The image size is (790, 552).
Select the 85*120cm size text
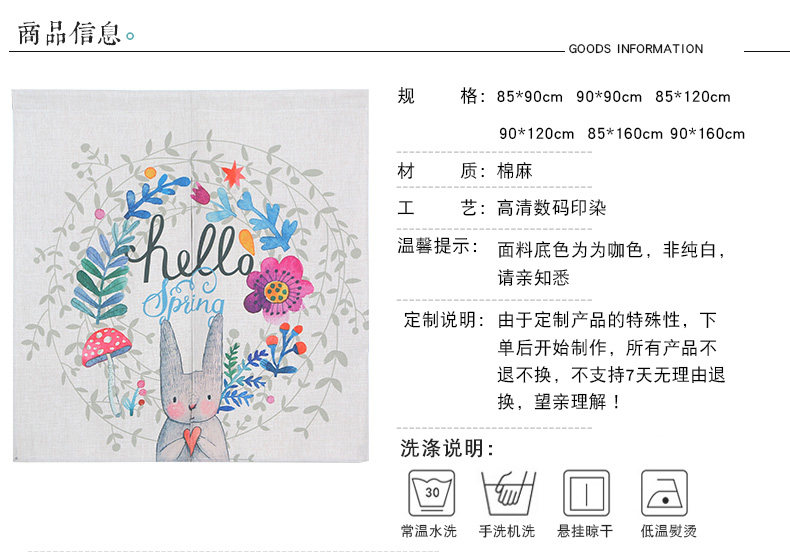[693, 97]
